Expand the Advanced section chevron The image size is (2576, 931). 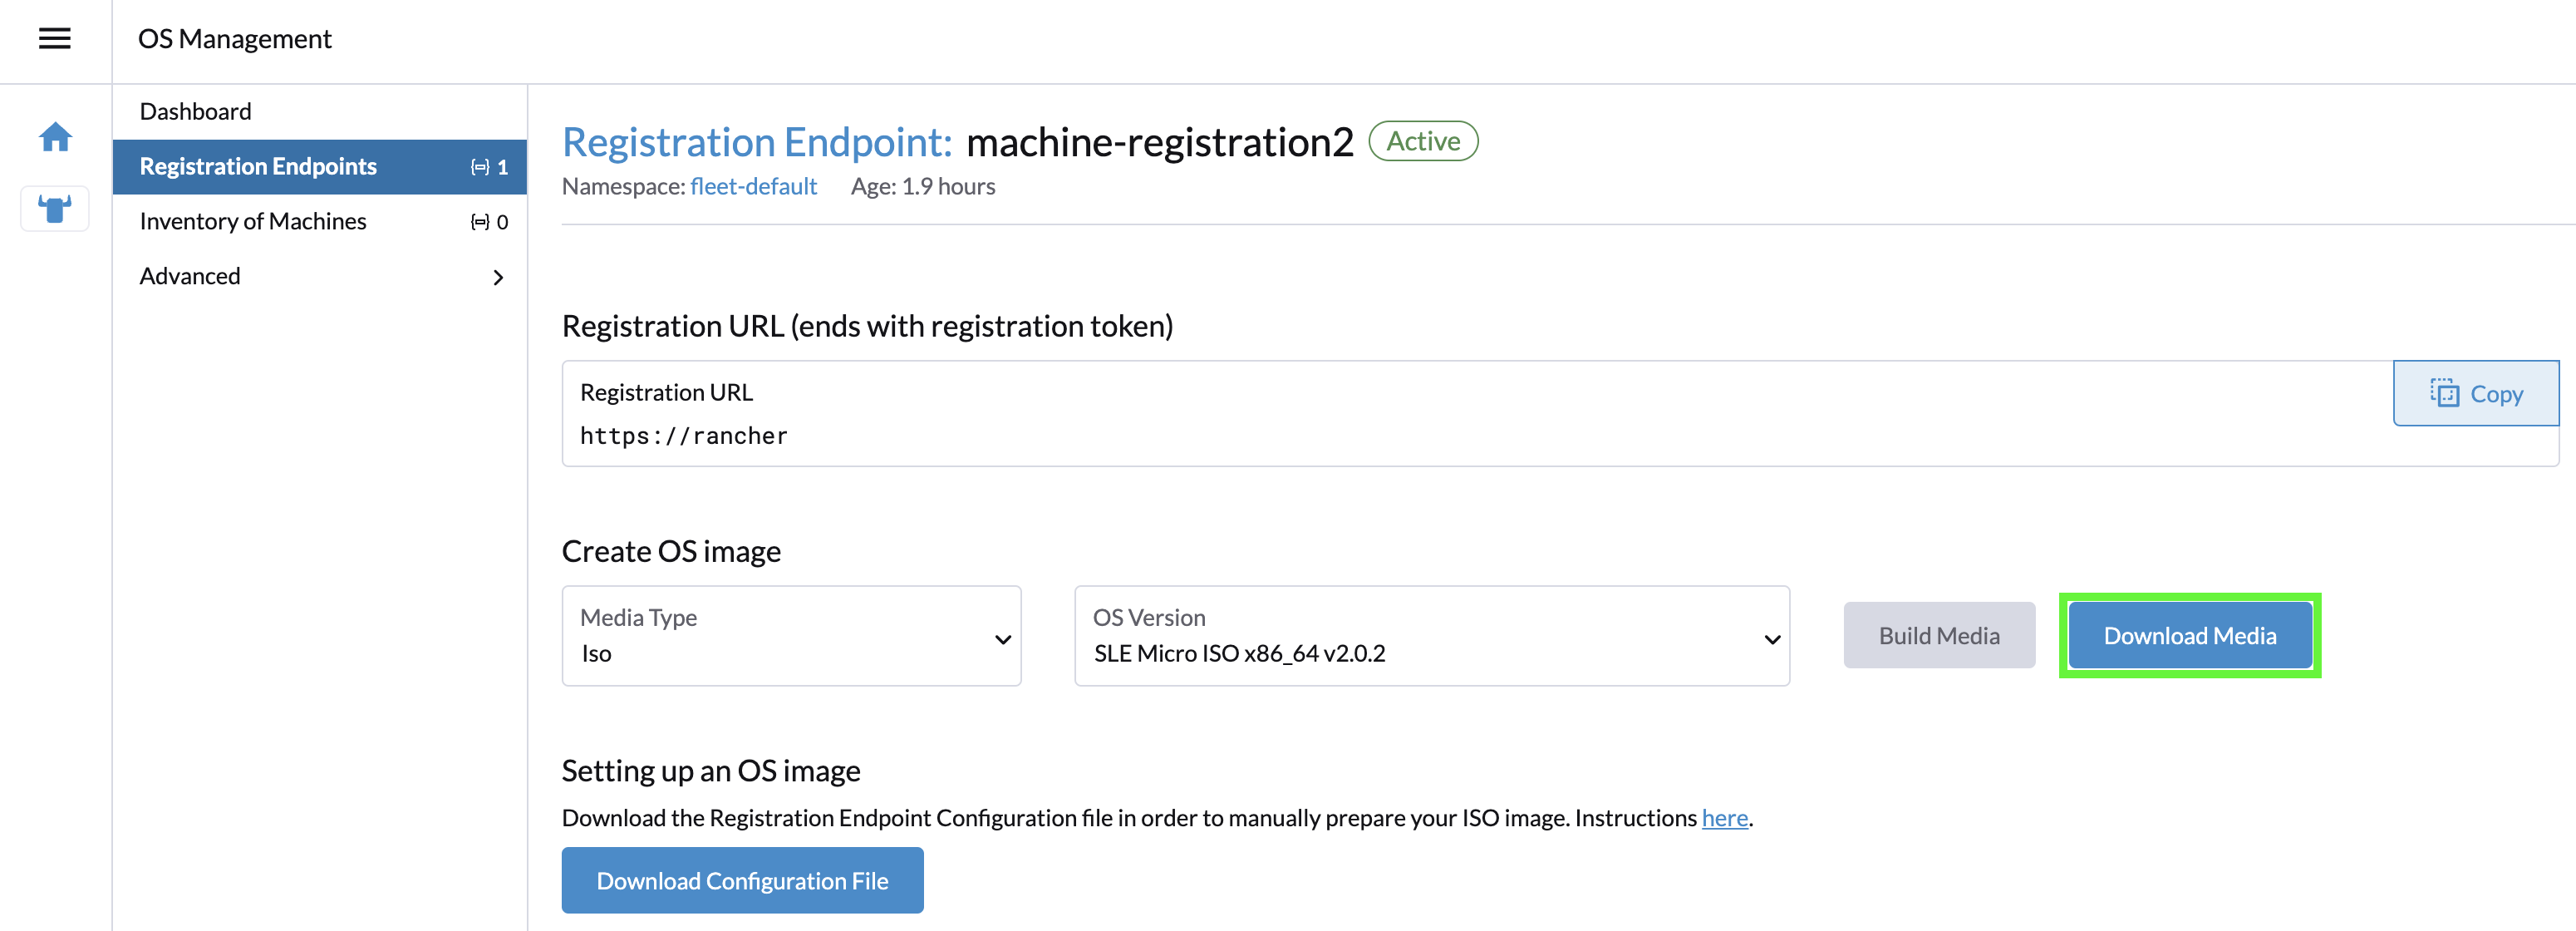coord(497,277)
